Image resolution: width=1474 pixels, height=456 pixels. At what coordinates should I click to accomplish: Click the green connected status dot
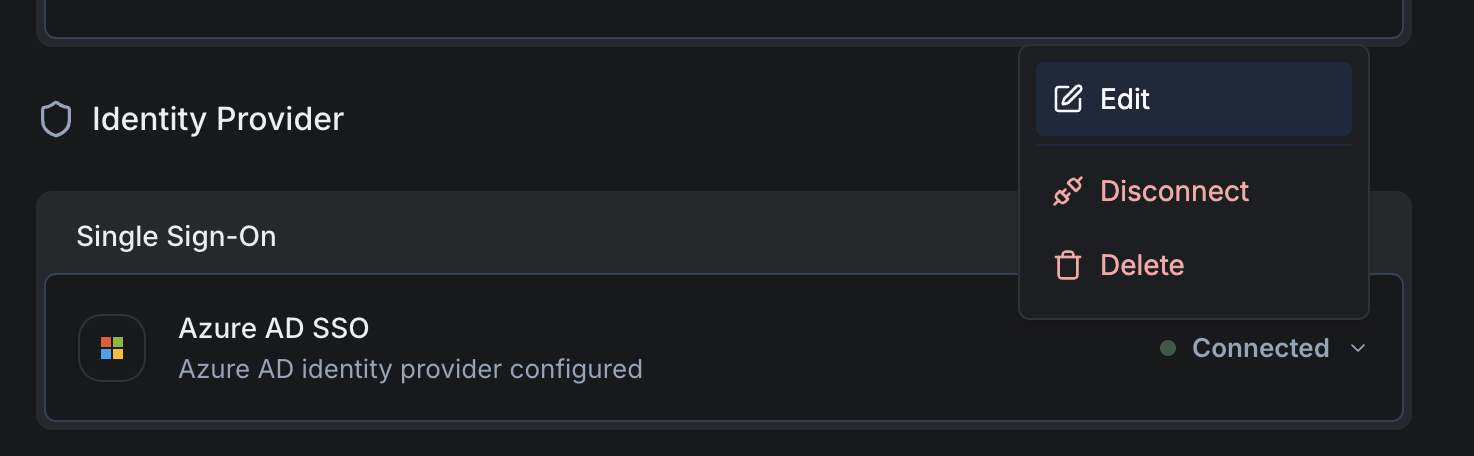click(1167, 348)
